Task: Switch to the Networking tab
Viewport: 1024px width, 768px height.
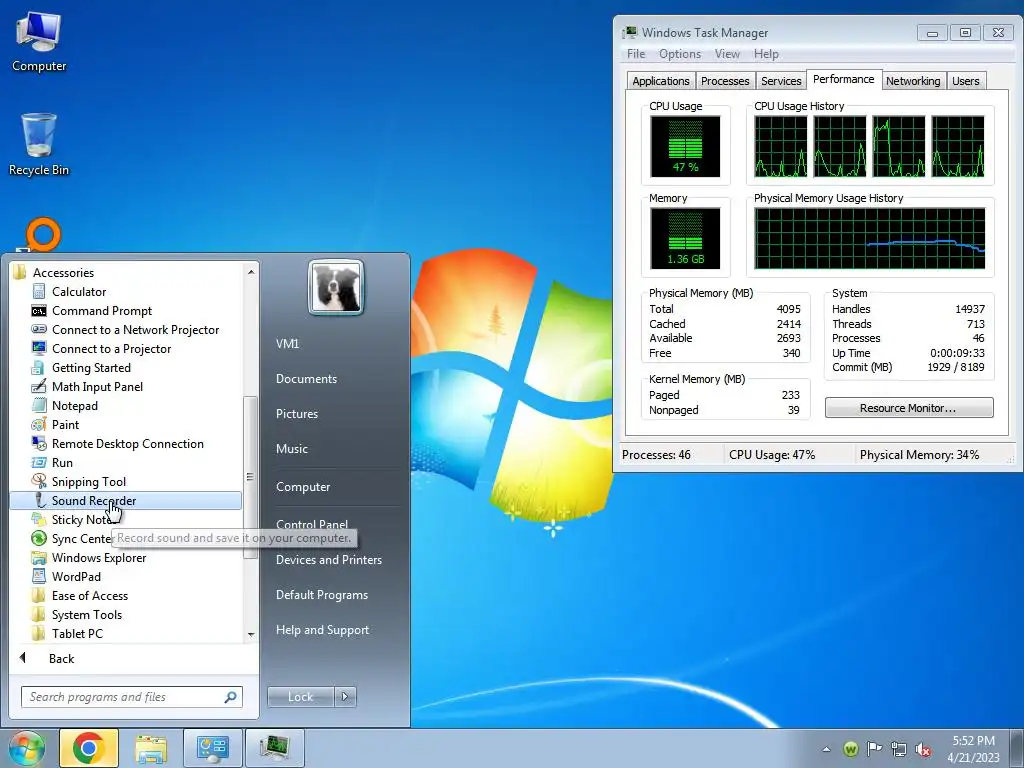Action: click(x=913, y=81)
